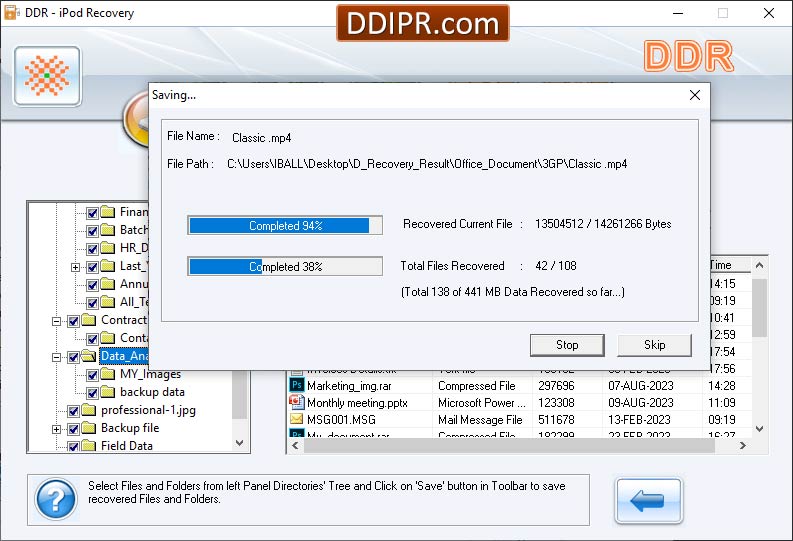Click the blue back arrow button
This screenshot has height=541, width=793.
pyautogui.click(x=648, y=501)
